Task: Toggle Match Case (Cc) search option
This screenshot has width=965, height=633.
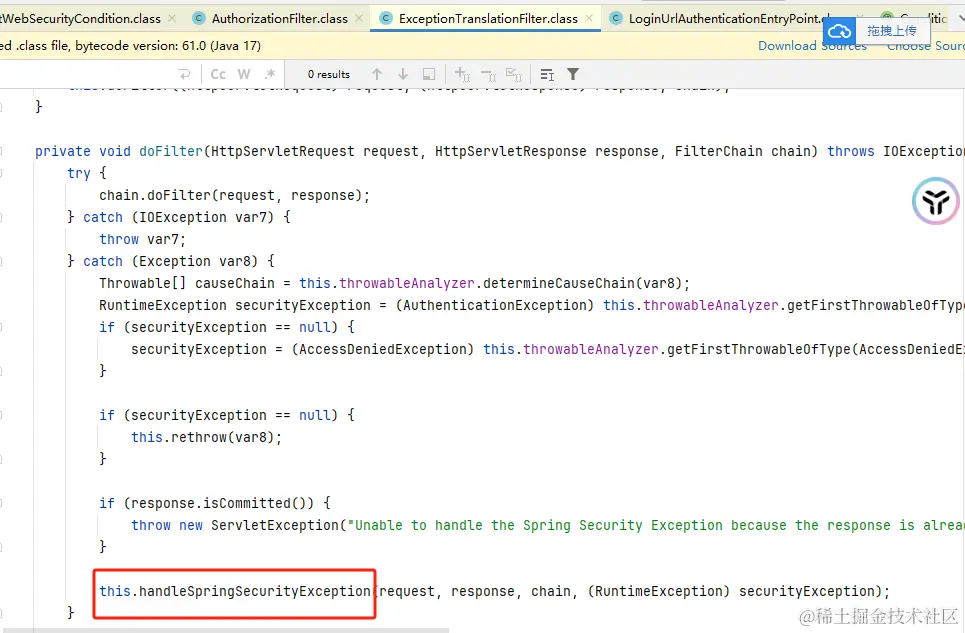Action: click(x=218, y=74)
